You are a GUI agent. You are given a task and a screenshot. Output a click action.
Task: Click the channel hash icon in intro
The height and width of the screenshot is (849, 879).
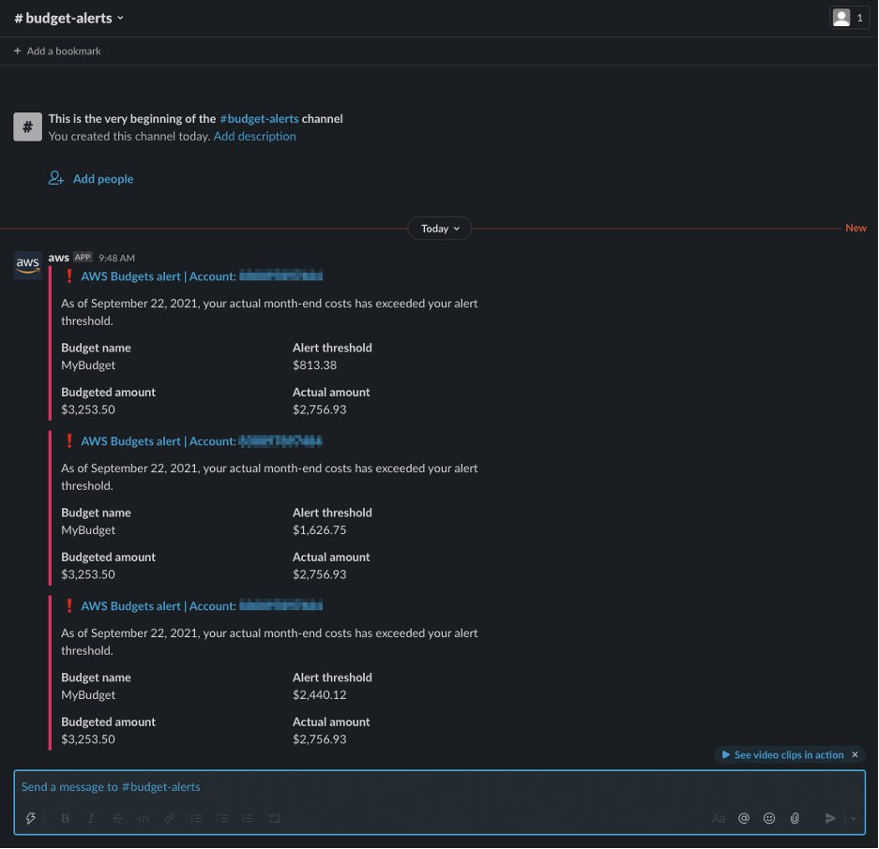click(x=27, y=127)
